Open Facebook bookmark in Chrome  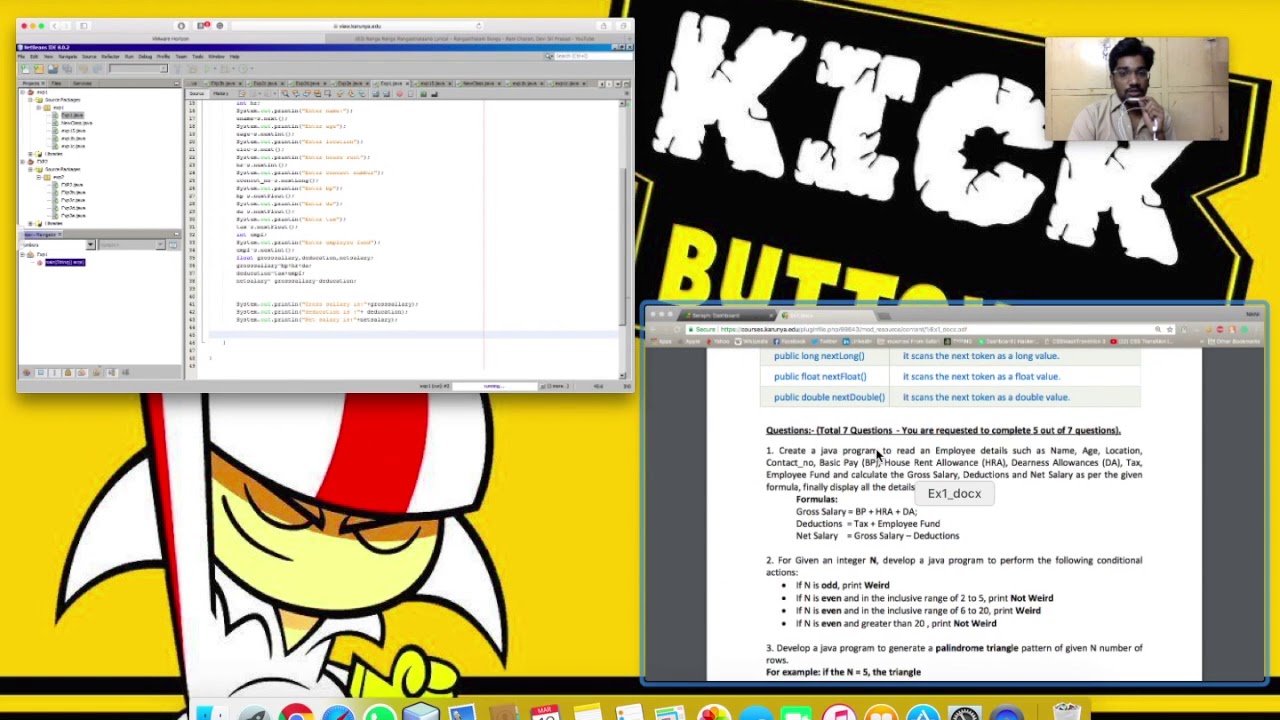click(x=790, y=341)
